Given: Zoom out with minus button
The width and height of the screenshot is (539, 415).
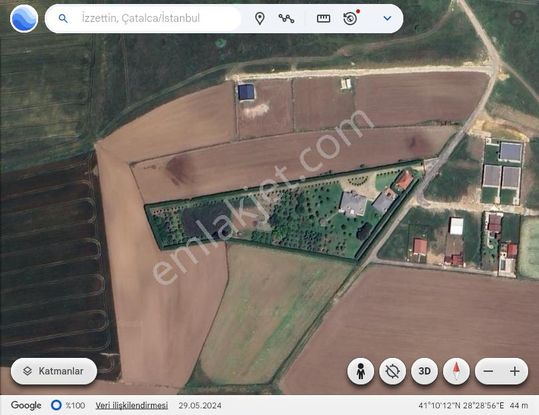Looking at the screenshot, I should pos(488,371).
